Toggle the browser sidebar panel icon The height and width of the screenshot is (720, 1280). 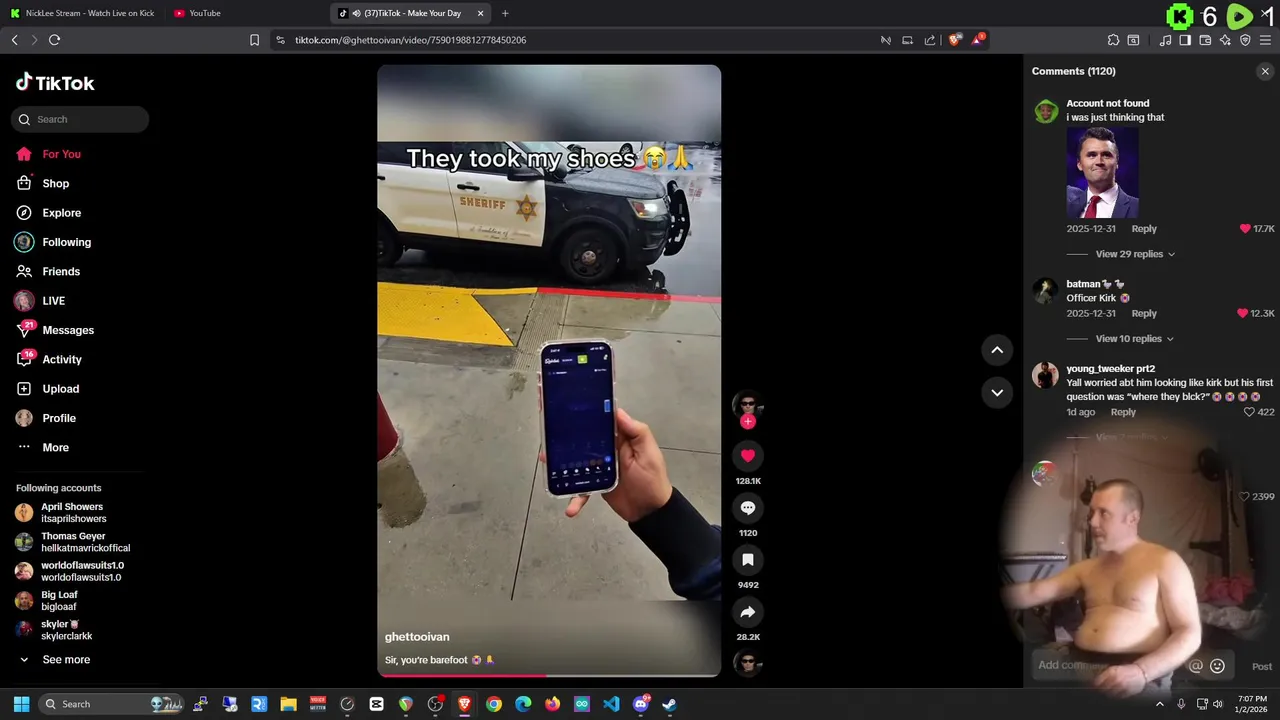click(x=1185, y=40)
